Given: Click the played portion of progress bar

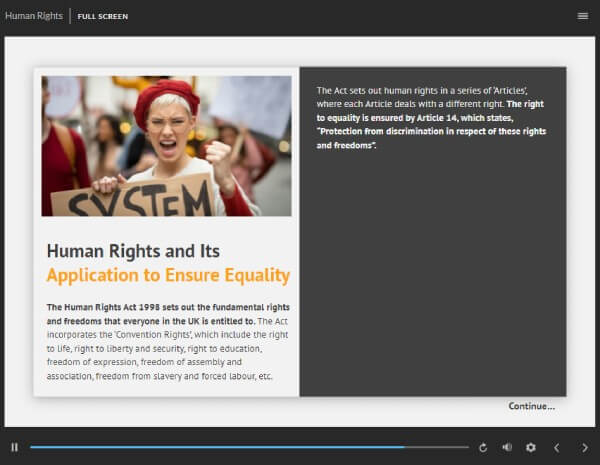Looking at the screenshot, I should (x=200, y=447).
